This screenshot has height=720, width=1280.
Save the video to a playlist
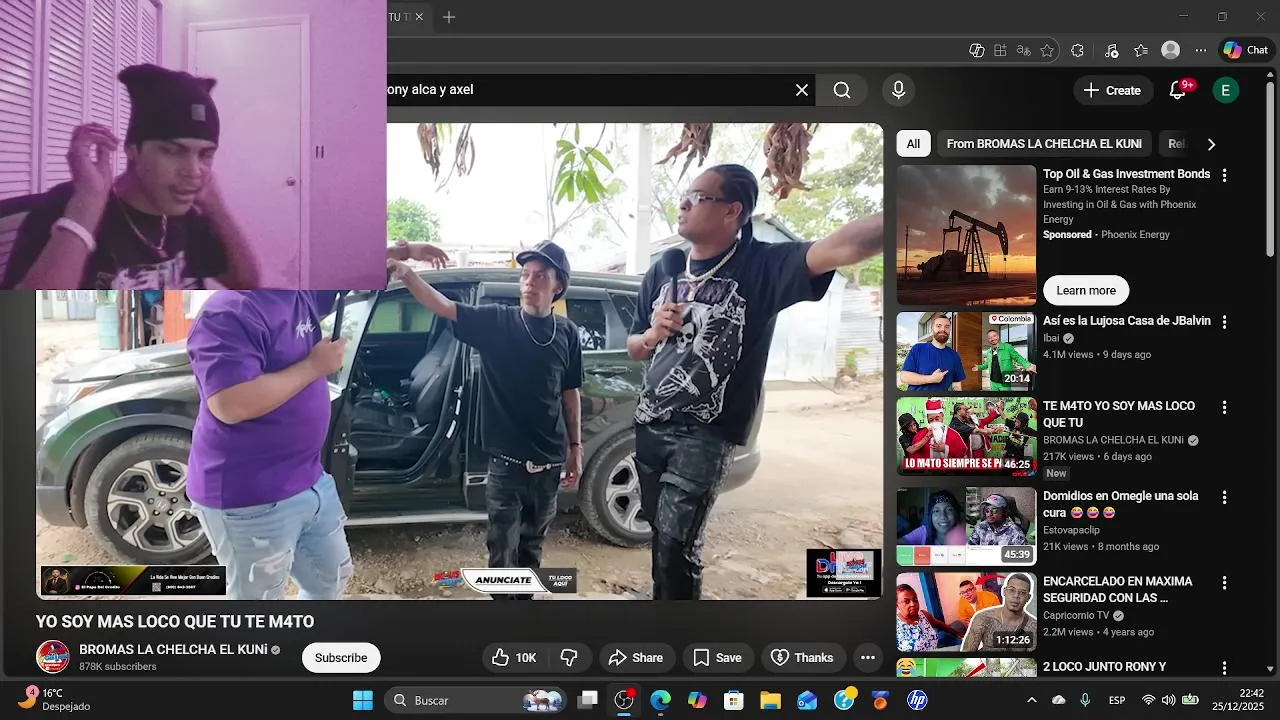[718, 657]
